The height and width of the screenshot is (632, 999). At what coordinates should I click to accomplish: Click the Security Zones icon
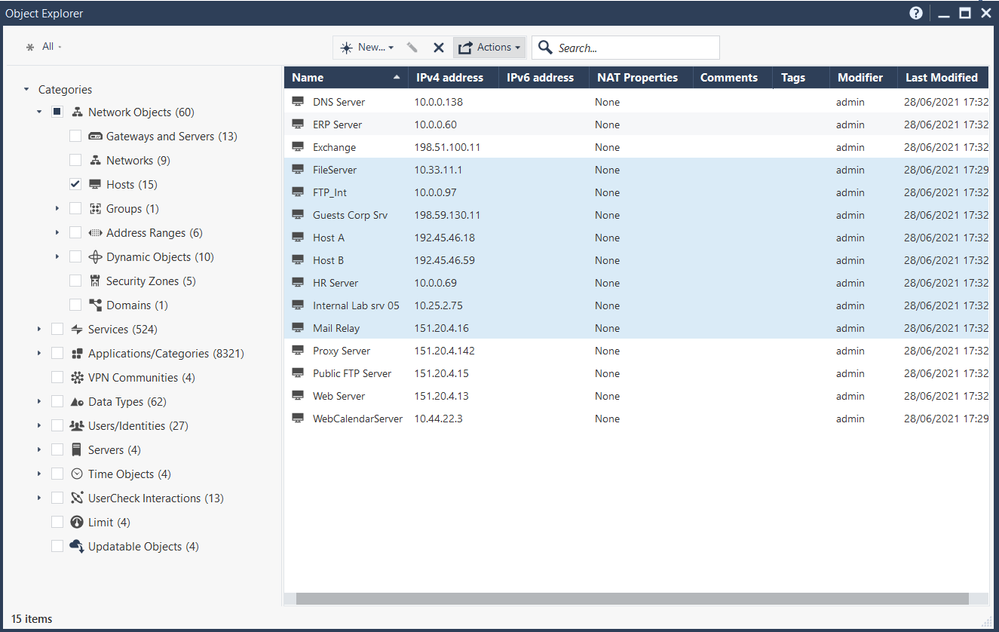pyautogui.click(x=95, y=281)
